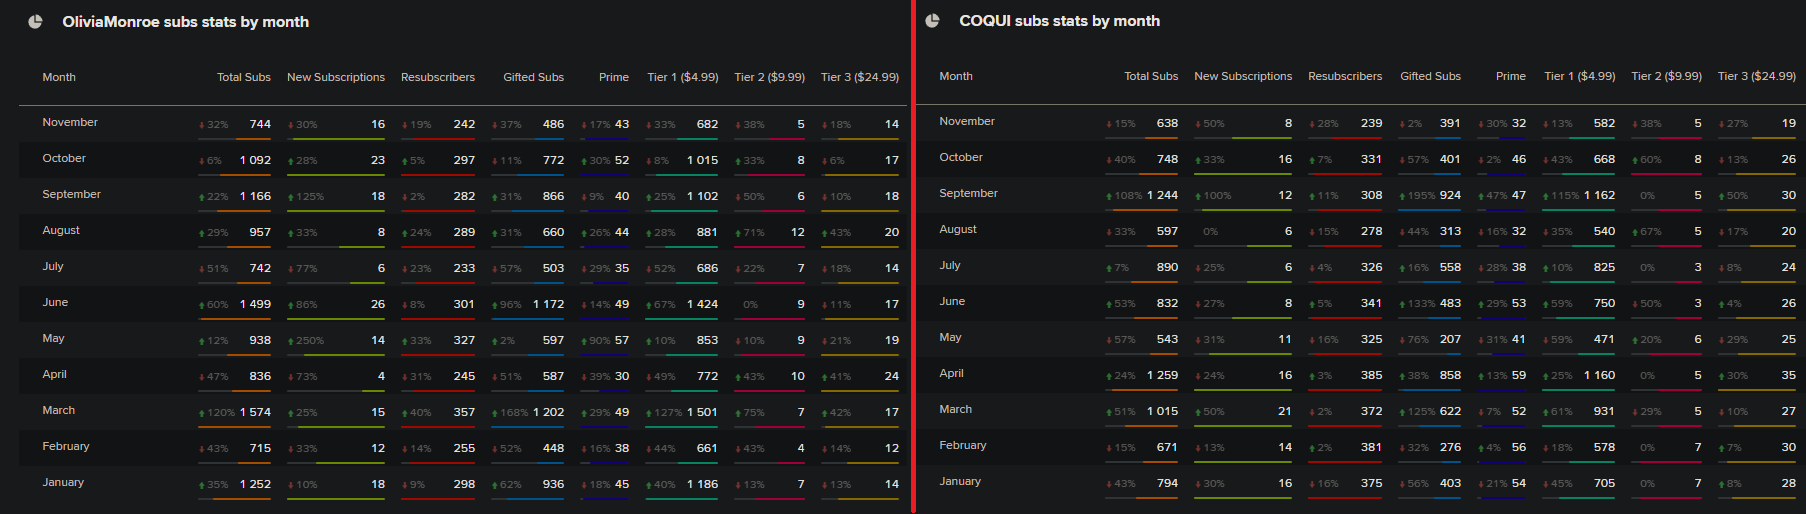Sort OliviaMonroe table by Total Subs column
Image resolution: width=1806 pixels, height=514 pixels.
[x=243, y=77]
